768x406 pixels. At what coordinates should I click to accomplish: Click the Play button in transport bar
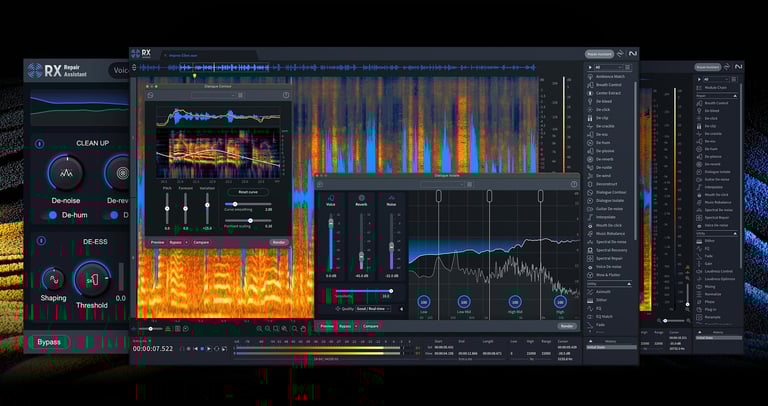pyautogui.click(x=209, y=349)
